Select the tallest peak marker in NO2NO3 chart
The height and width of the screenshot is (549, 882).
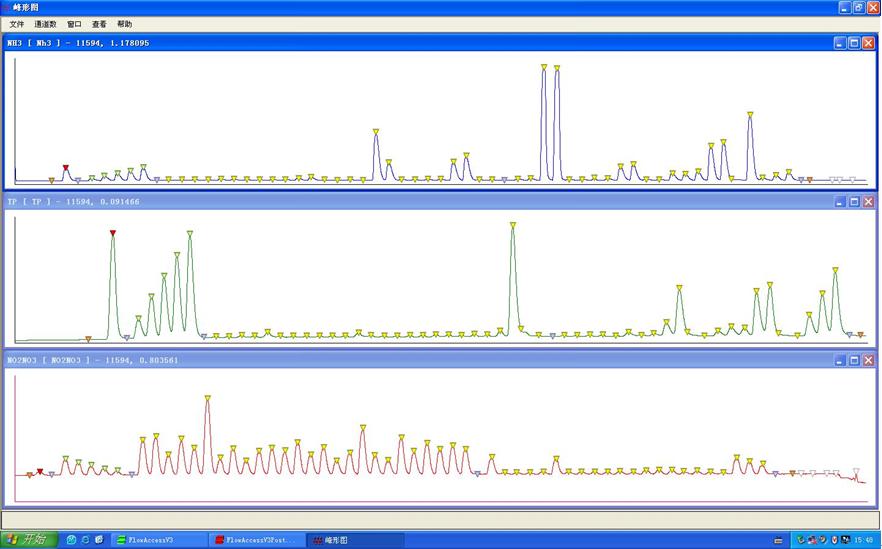click(208, 398)
